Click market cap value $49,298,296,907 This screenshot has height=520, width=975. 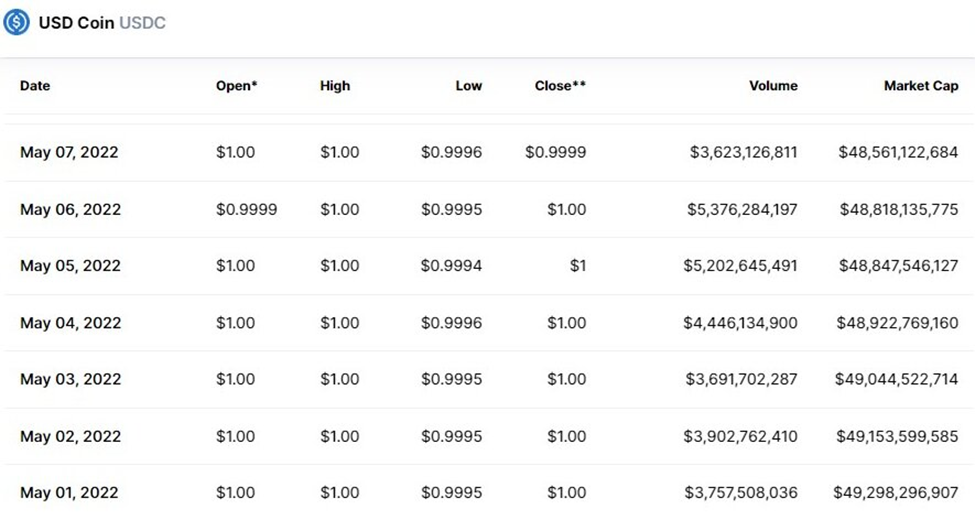[895, 492]
